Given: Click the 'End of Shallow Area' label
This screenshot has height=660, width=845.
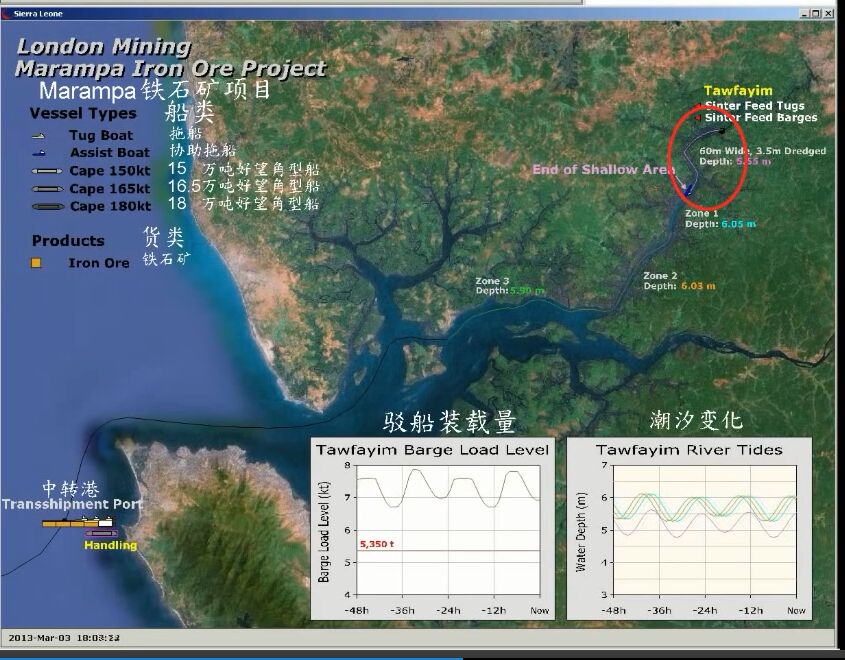Looking at the screenshot, I should click(x=604, y=170).
